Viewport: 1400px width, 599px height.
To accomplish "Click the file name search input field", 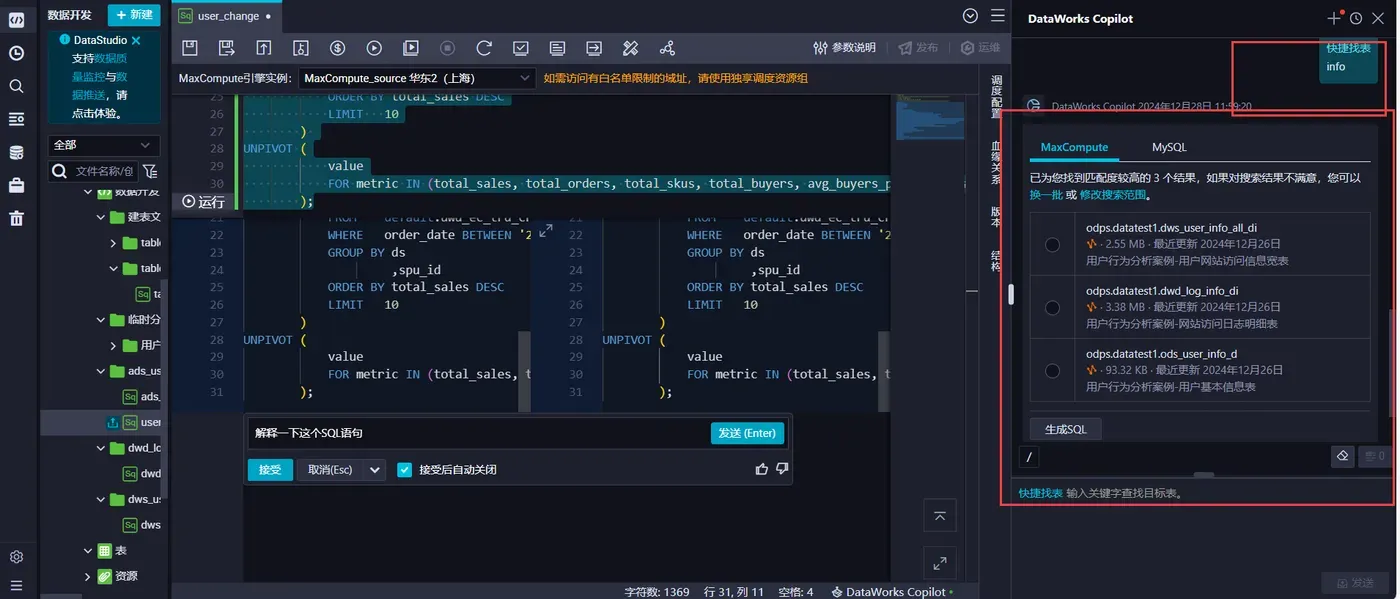I will (x=104, y=172).
